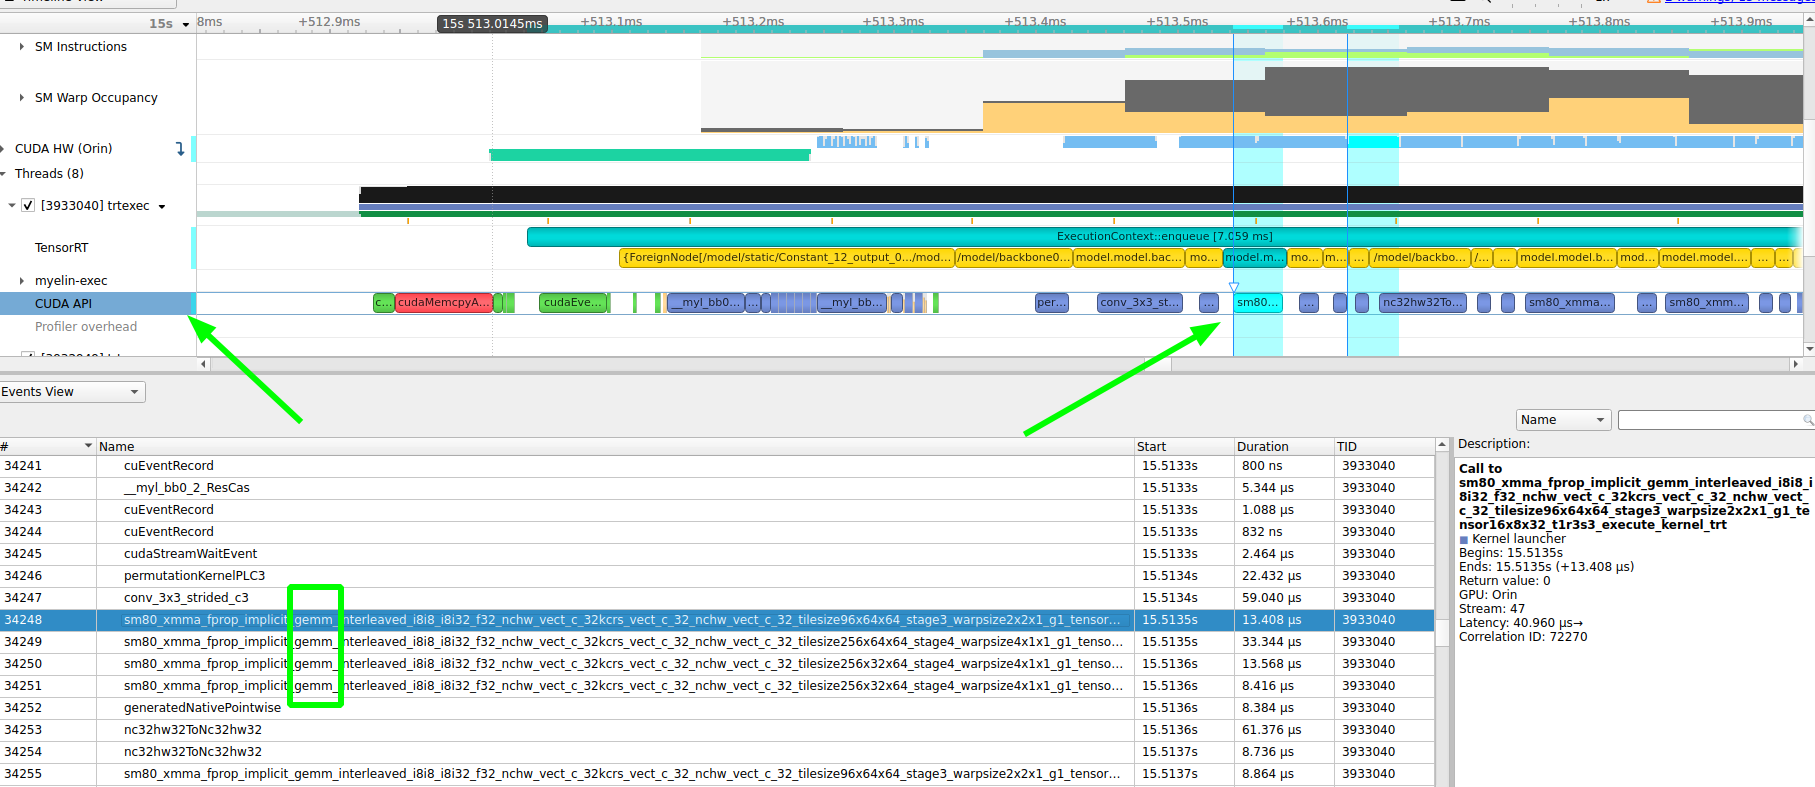Expand the SM Warp Occupancy row
Image resolution: width=1815 pixels, height=787 pixels.
click(22, 98)
